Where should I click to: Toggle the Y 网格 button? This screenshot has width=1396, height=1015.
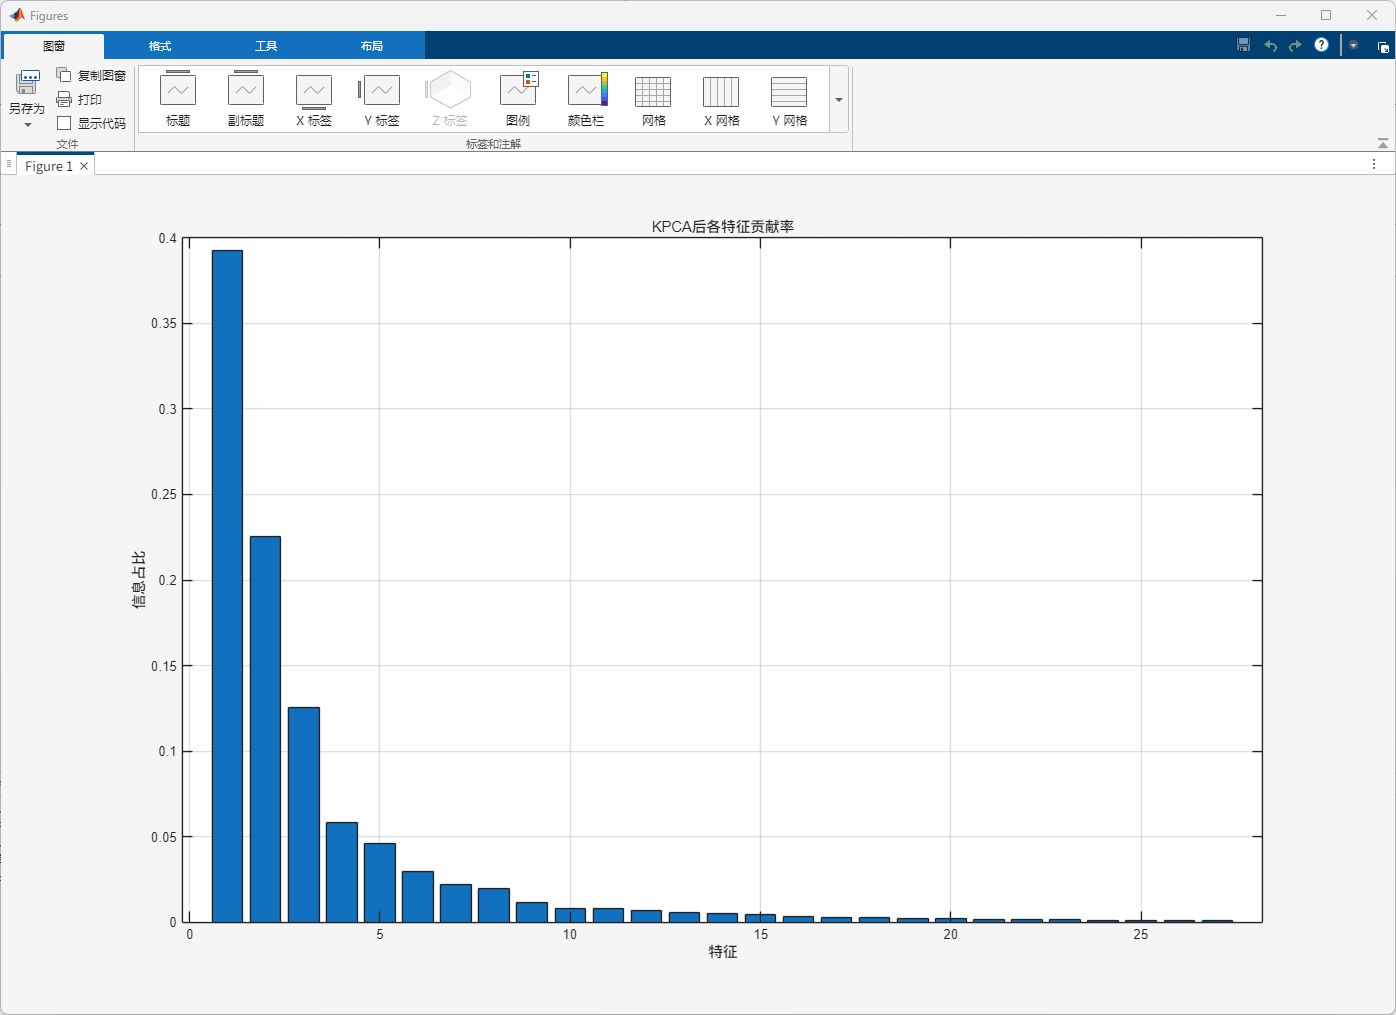[790, 98]
